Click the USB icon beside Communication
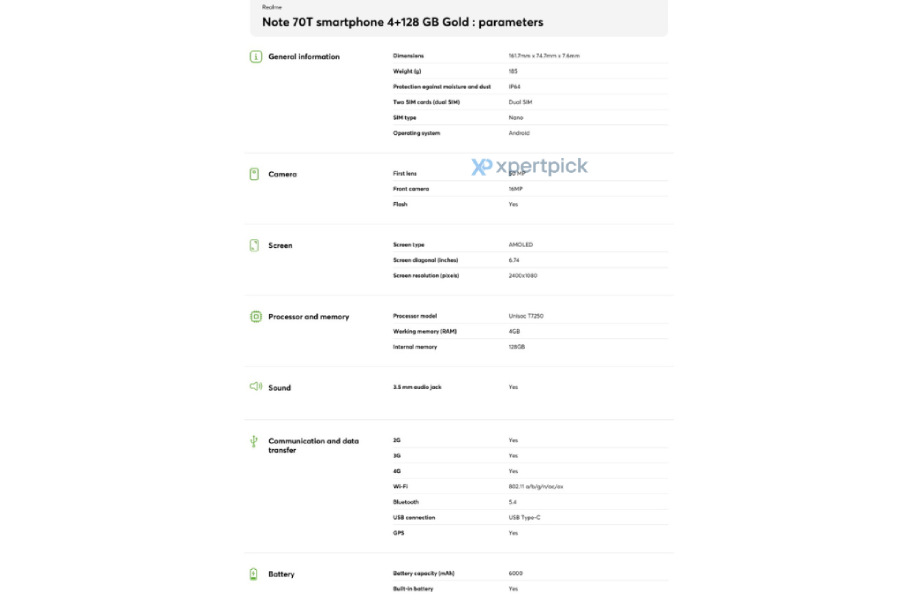900x600 pixels. coord(255,441)
